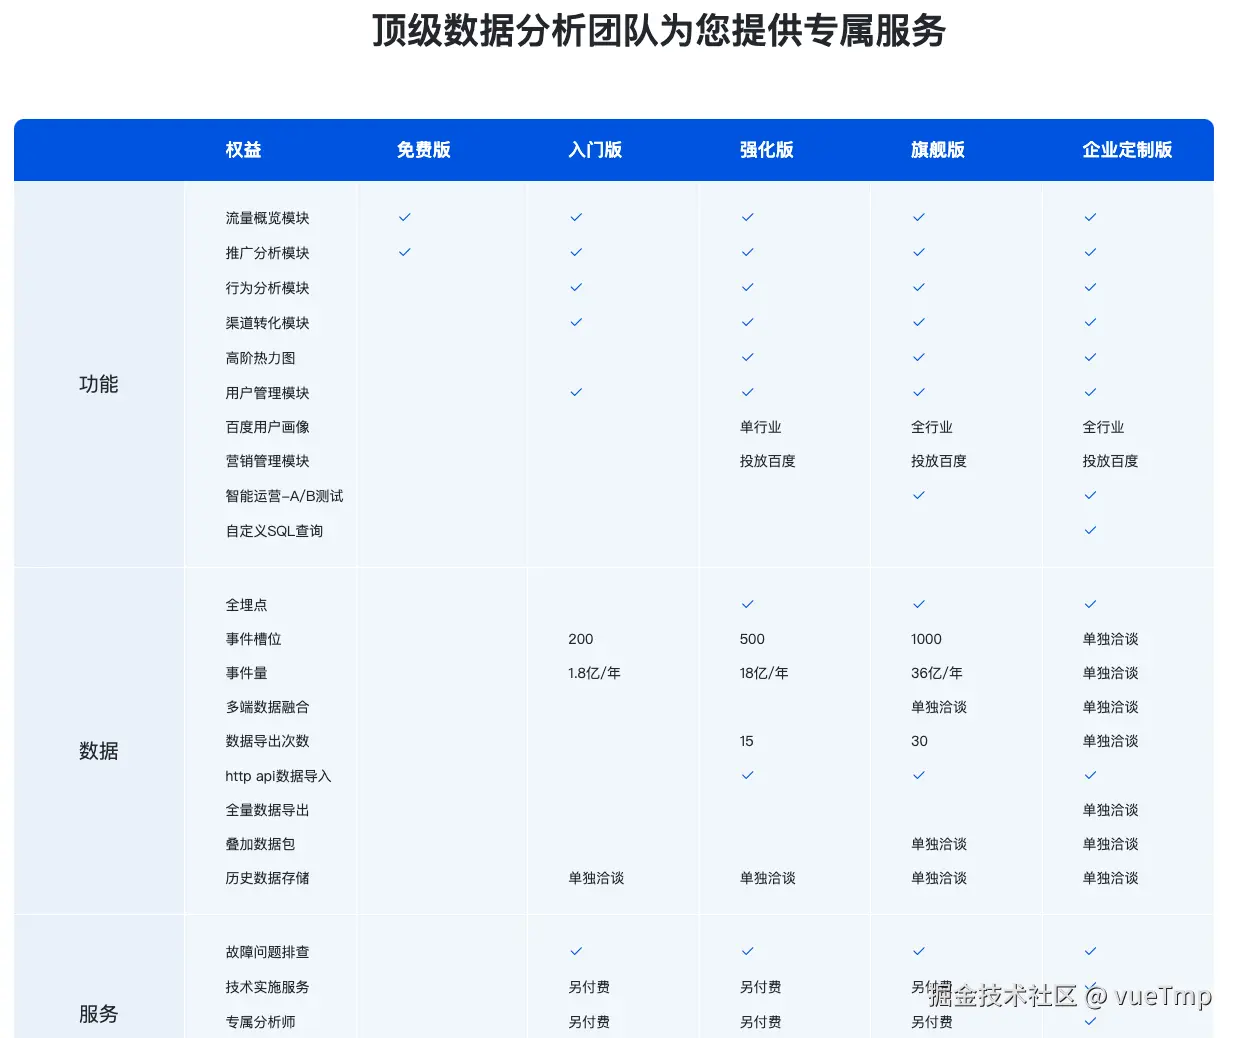Select the http api数据导入 row label
The width and height of the screenshot is (1240, 1038).
coord(278,776)
